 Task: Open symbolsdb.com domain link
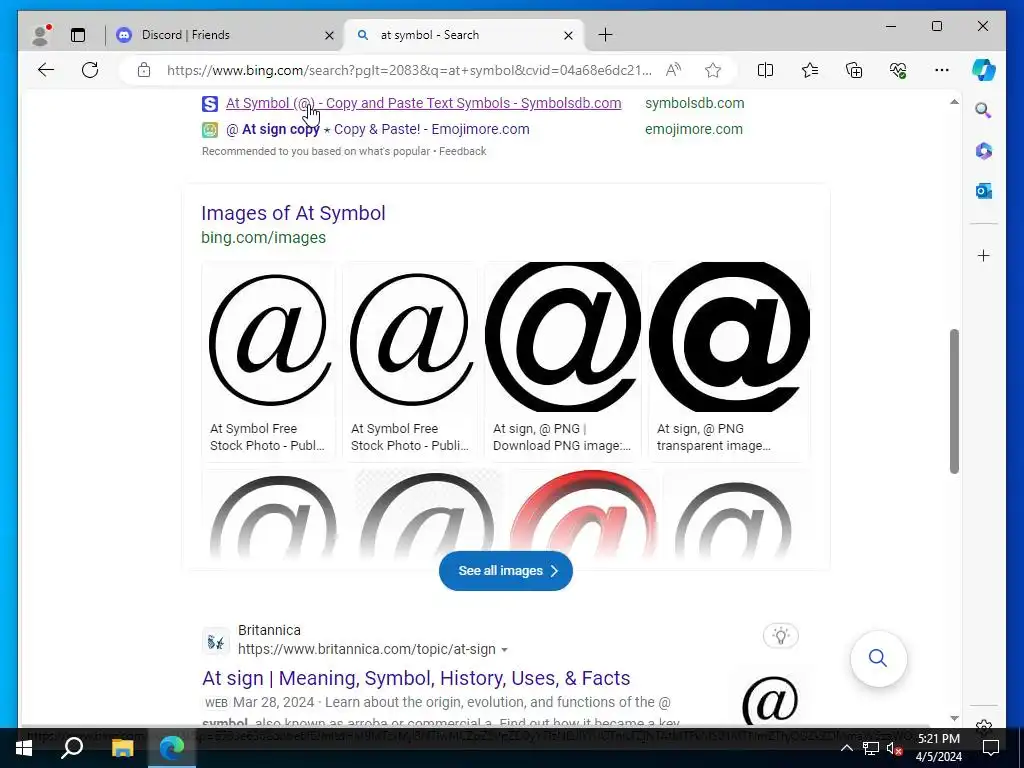click(x=694, y=103)
